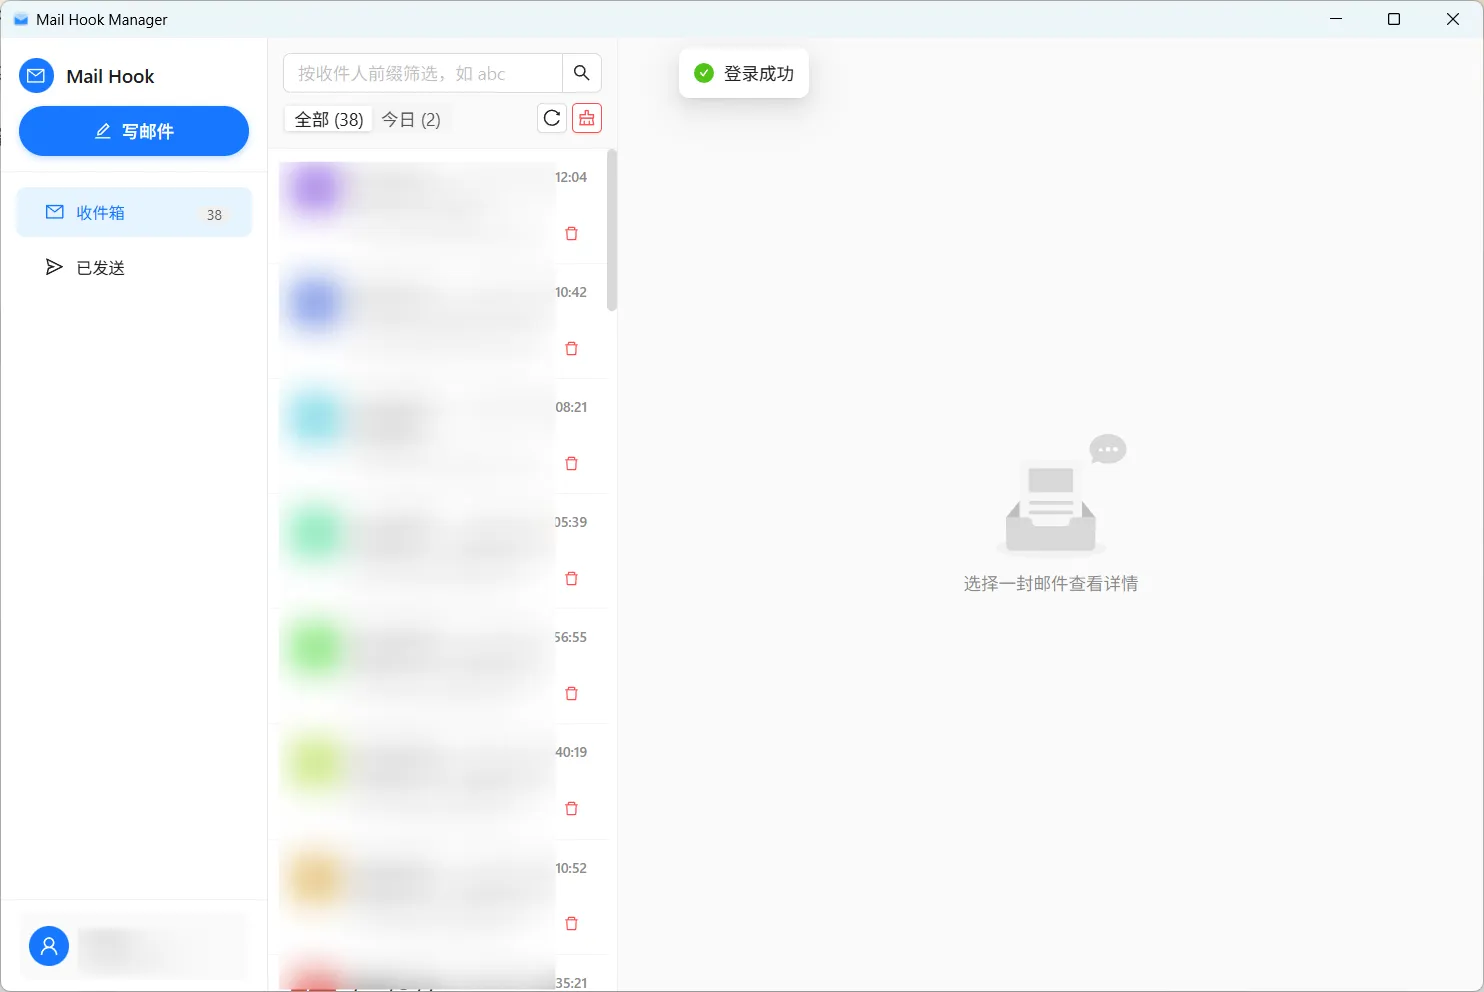The height and width of the screenshot is (992, 1484).
Task: Click the 10:42 timestamp text
Action: (571, 292)
